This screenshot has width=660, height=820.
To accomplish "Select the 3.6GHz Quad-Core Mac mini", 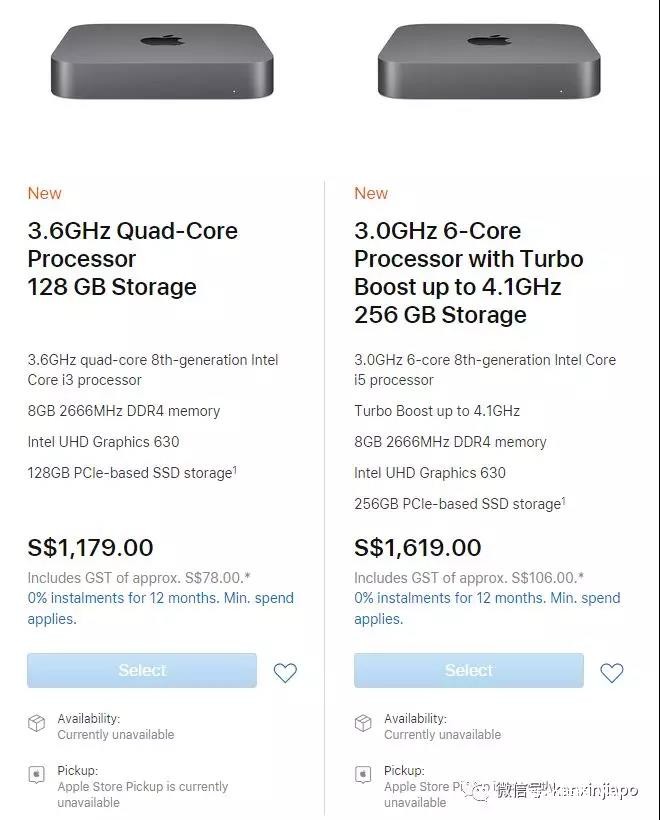I will click(142, 670).
